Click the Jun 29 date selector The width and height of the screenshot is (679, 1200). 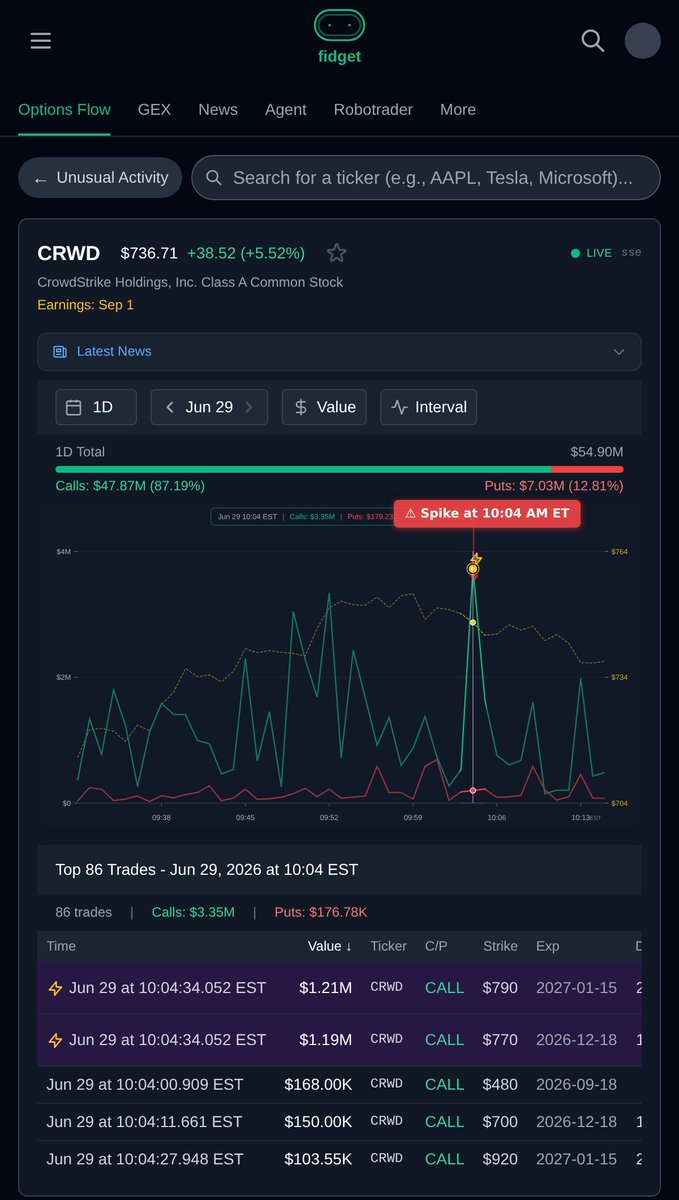pyautogui.click(x=209, y=407)
